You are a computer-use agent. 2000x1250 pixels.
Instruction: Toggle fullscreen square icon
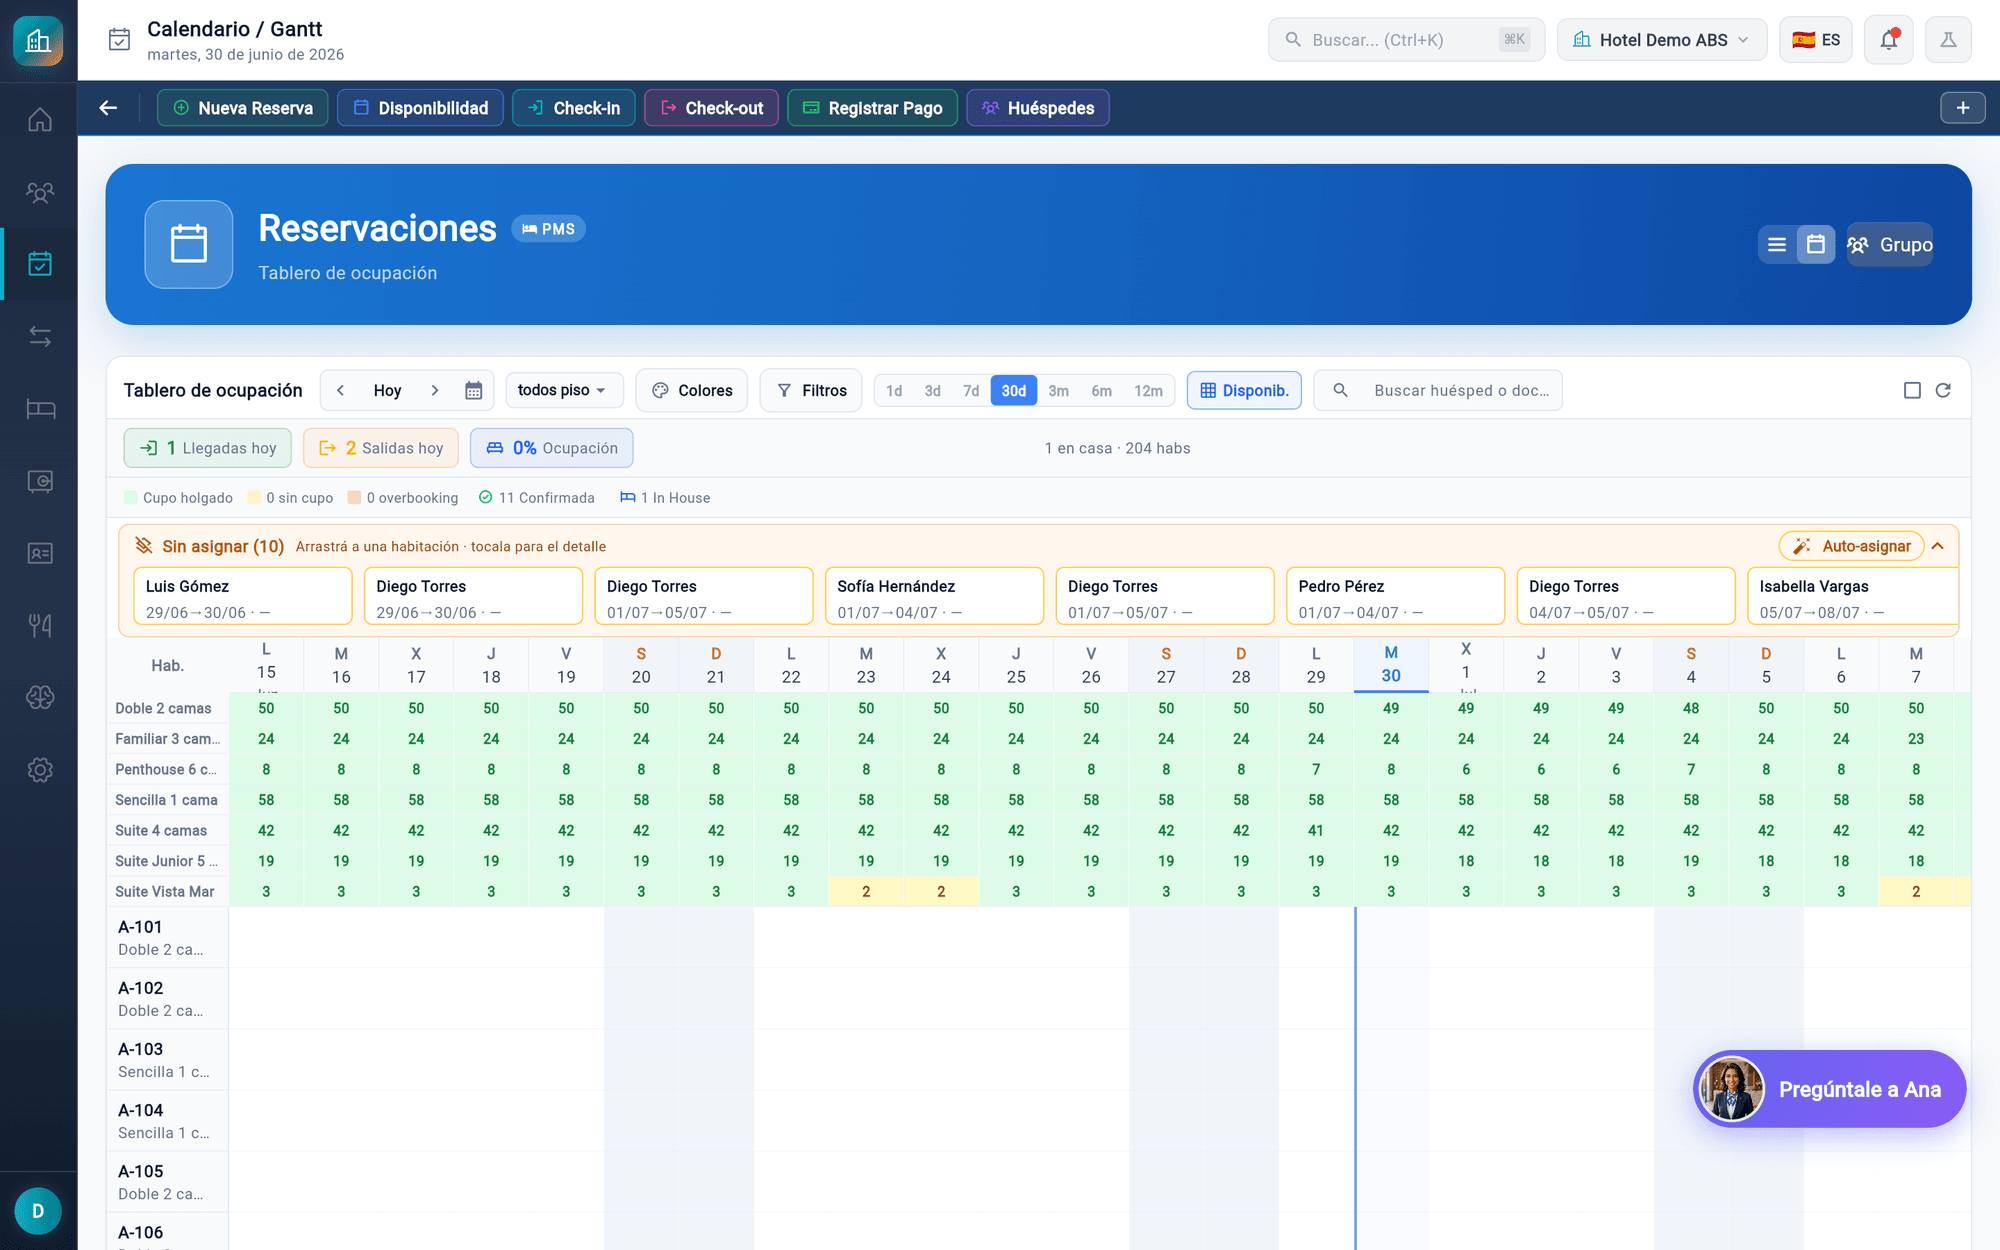pyautogui.click(x=1912, y=391)
